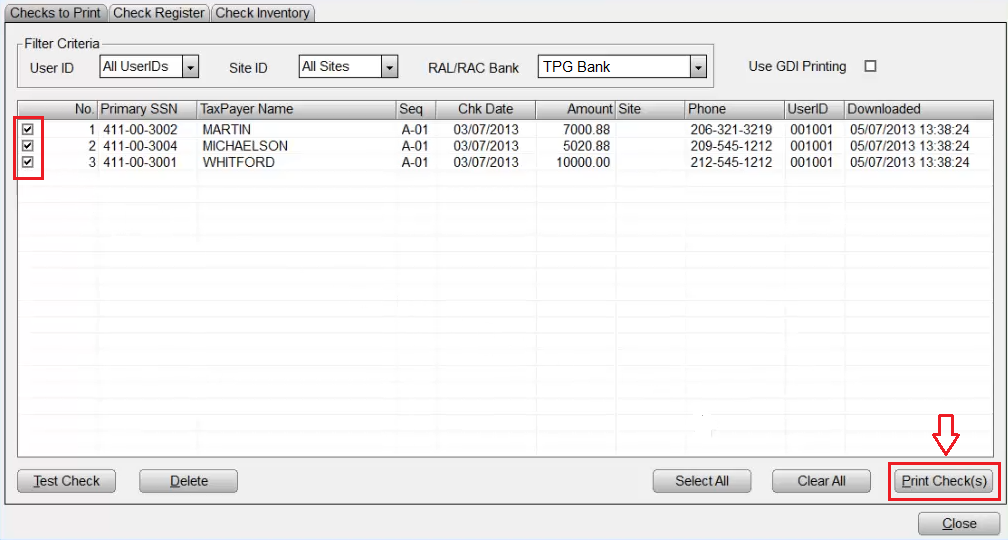
Task: Expand the Site ID dropdown
Action: [x=390, y=67]
